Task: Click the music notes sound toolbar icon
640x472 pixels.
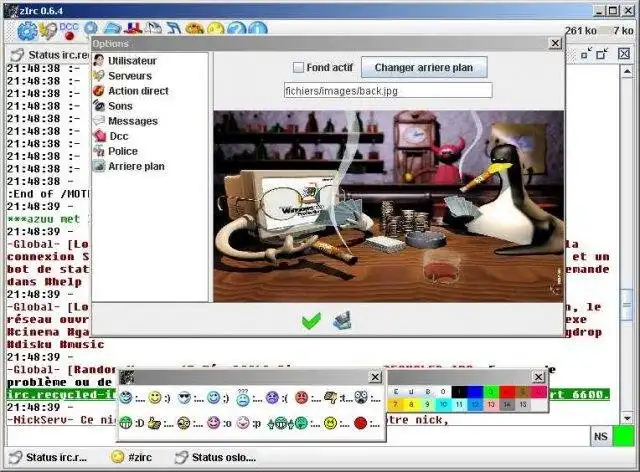Action: pyautogui.click(x=174, y=29)
